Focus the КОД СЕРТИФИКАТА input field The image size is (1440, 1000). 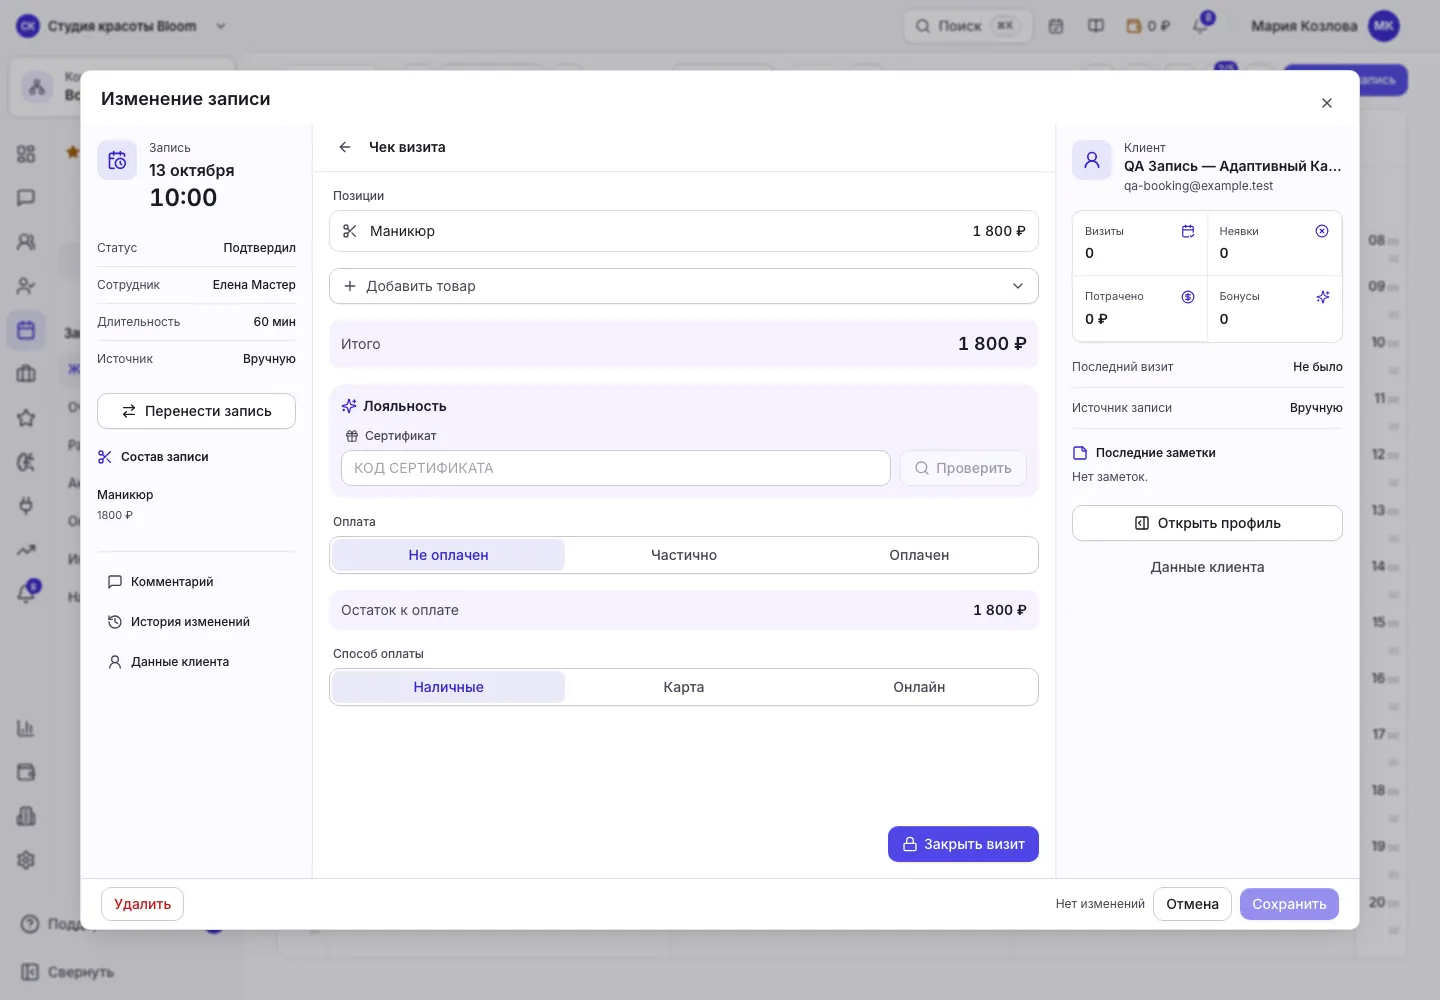[616, 468]
